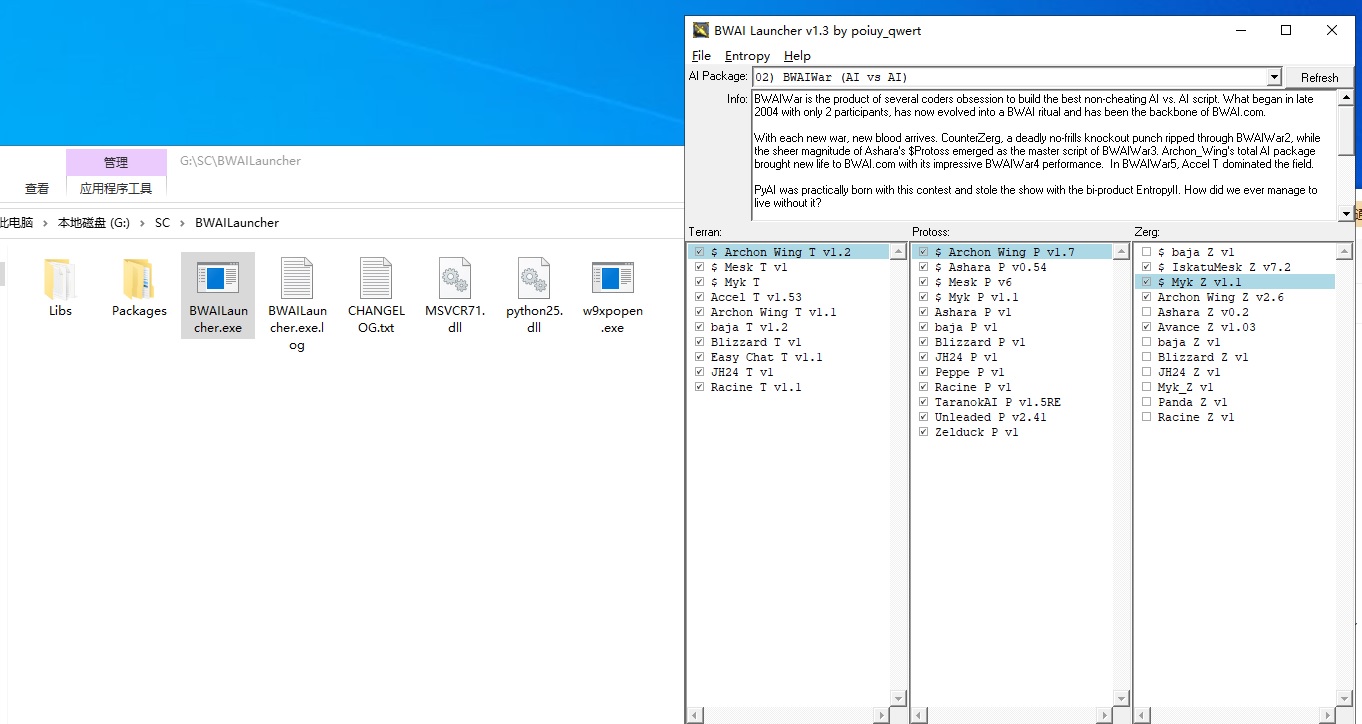Image resolution: width=1362 pixels, height=724 pixels.
Task: Select the "Archon Wing T v1.1" entry text
Action: pos(773,312)
